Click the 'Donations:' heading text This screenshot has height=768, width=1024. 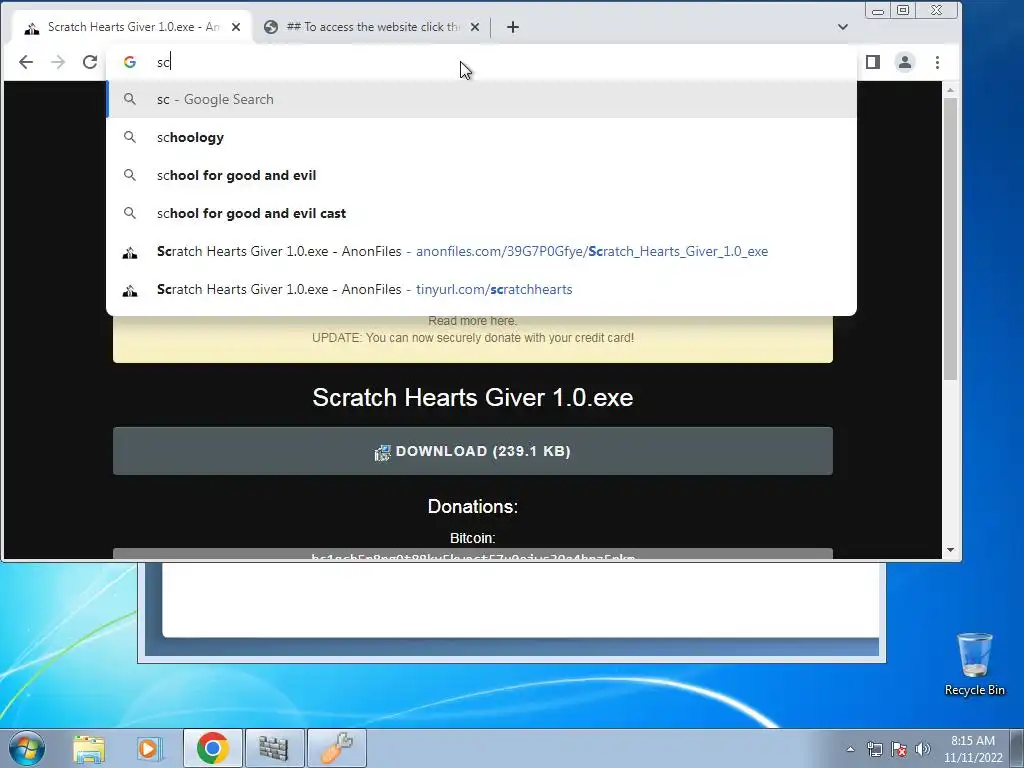[473, 506]
